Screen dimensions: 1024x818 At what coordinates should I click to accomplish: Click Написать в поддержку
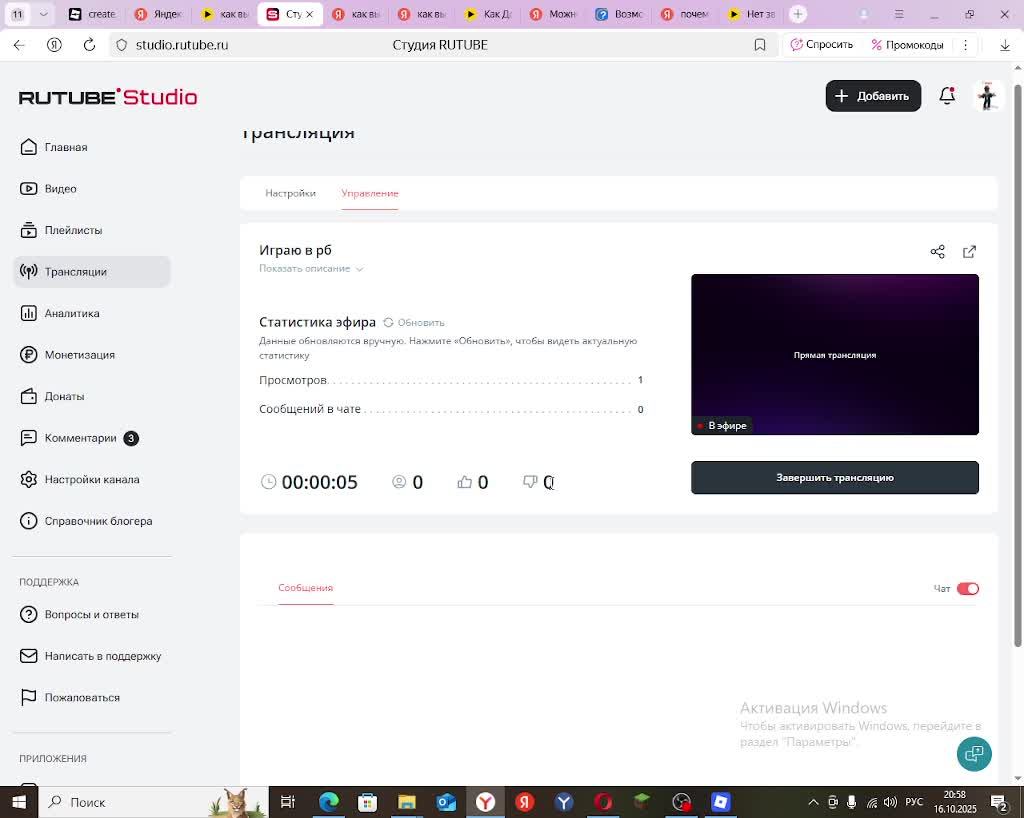pos(90,655)
